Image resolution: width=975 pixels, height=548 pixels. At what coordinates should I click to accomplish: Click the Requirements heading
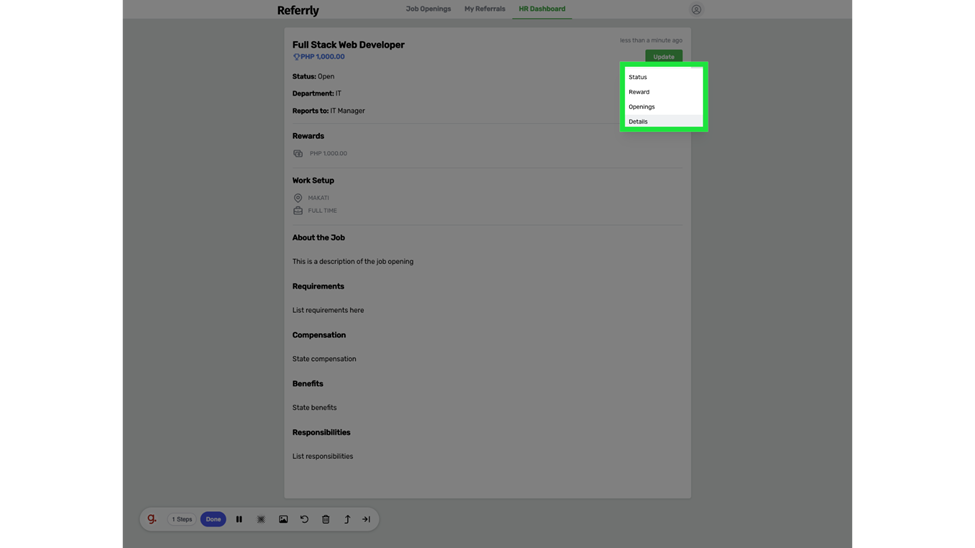point(318,286)
